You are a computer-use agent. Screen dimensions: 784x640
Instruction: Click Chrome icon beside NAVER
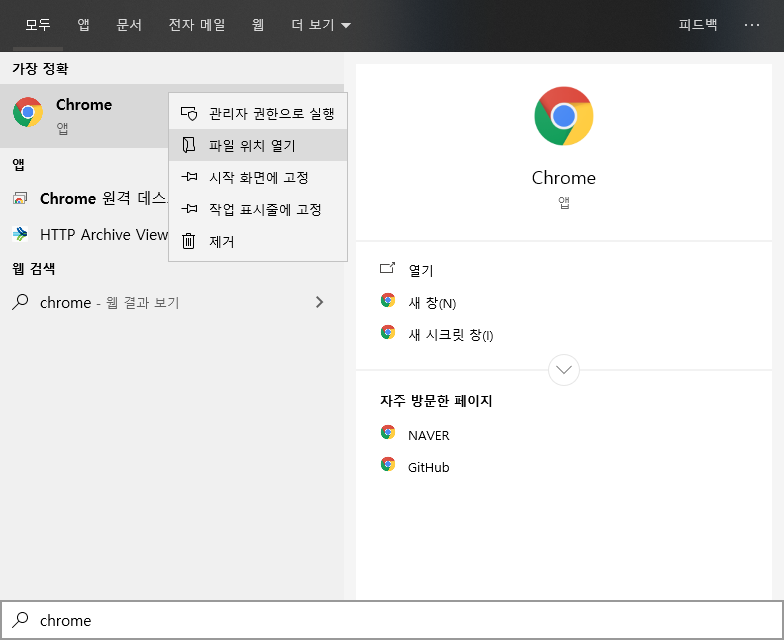tap(388, 432)
